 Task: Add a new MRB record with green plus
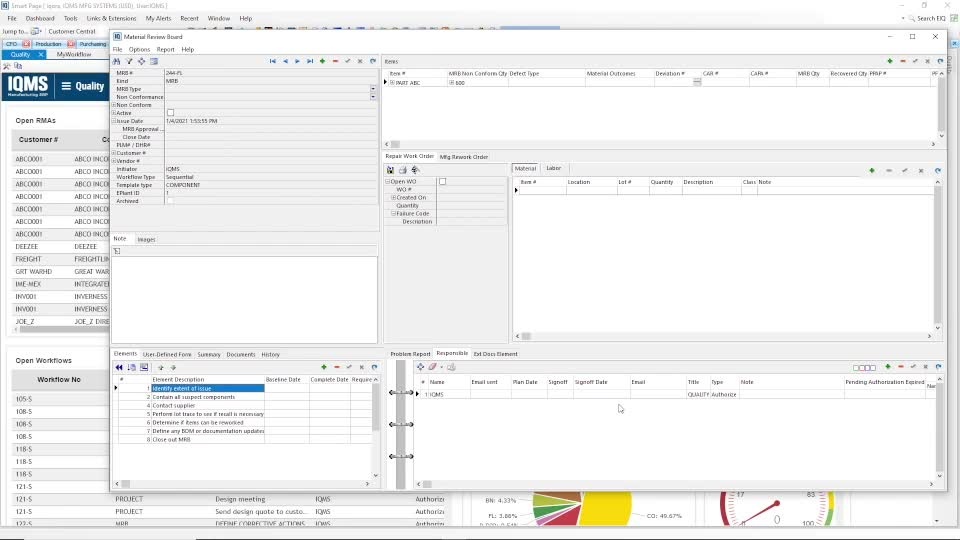323,61
